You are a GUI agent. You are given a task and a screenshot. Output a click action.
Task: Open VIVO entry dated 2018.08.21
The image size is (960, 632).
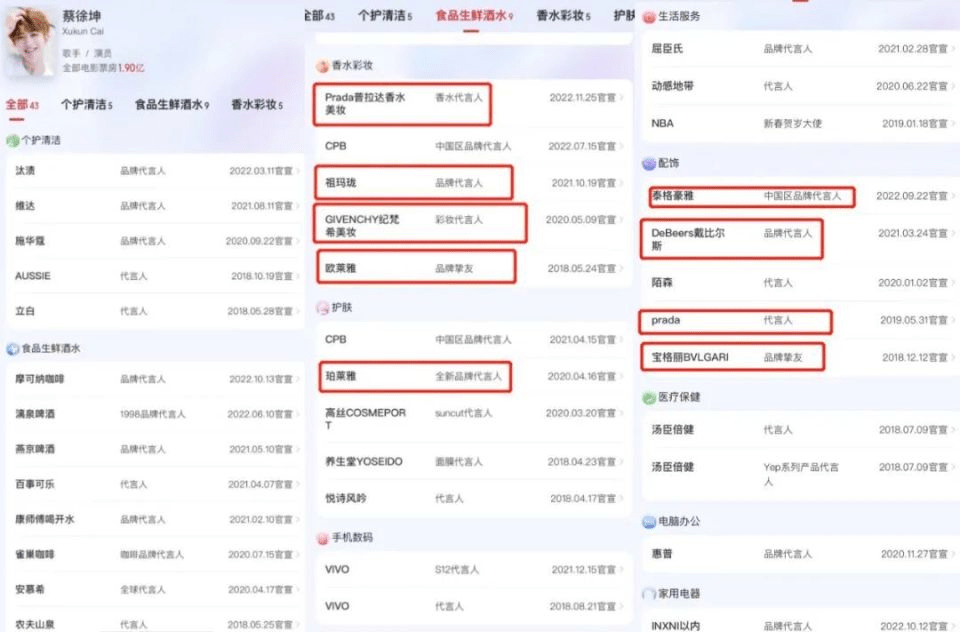click(x=474, y=606)
